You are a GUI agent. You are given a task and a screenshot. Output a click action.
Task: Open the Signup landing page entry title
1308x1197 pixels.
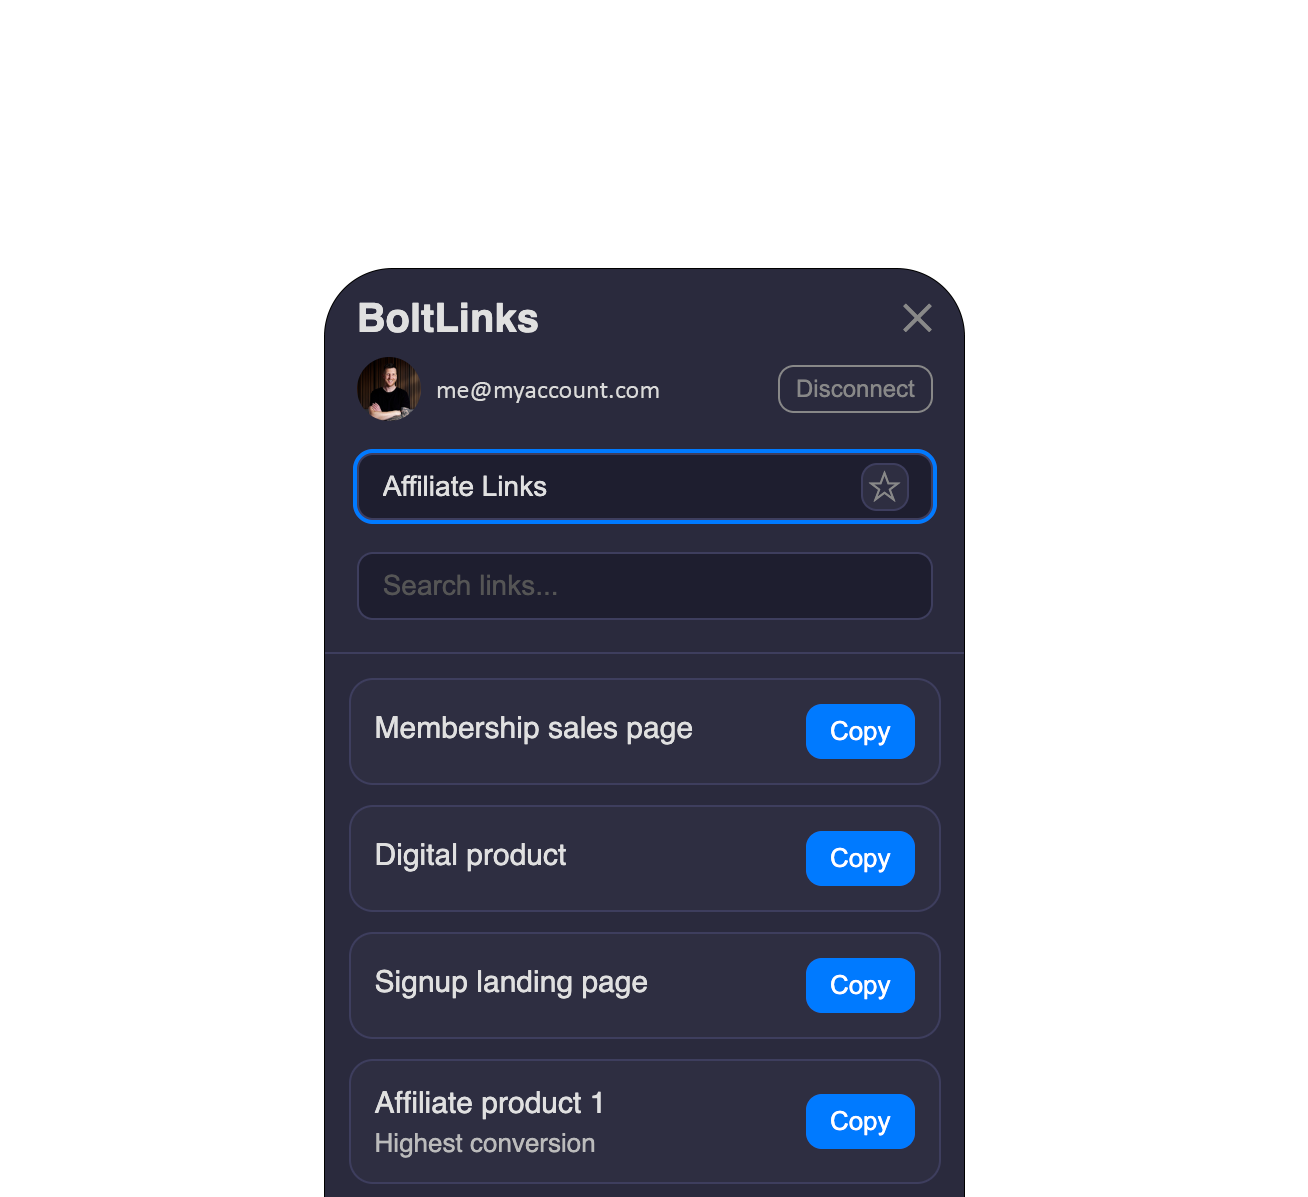pyautogui.click(x=511, y=983)
